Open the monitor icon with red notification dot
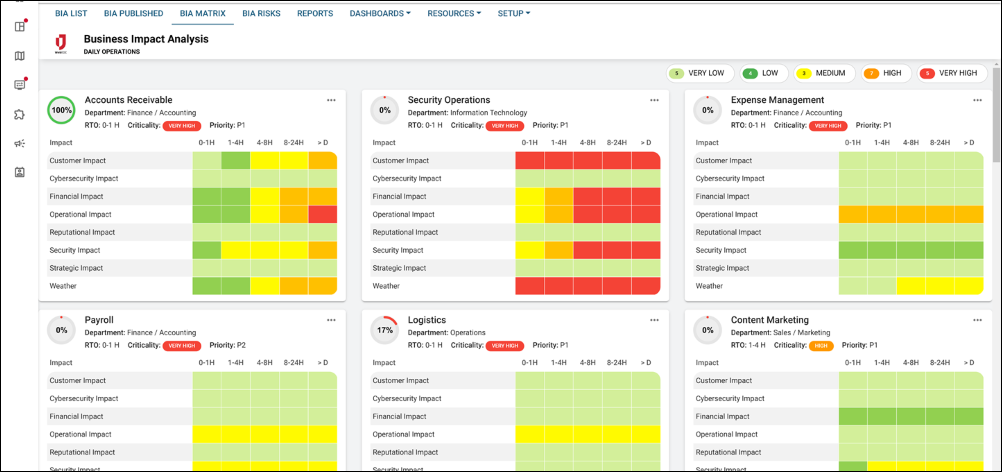The image size is (1002, 472). coord(19,85)
